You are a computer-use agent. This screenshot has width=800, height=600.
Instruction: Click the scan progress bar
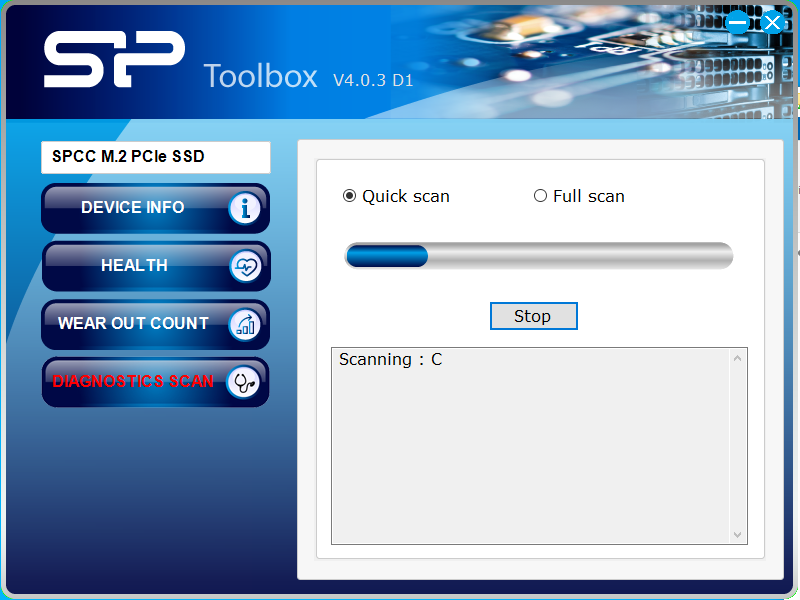539,256
